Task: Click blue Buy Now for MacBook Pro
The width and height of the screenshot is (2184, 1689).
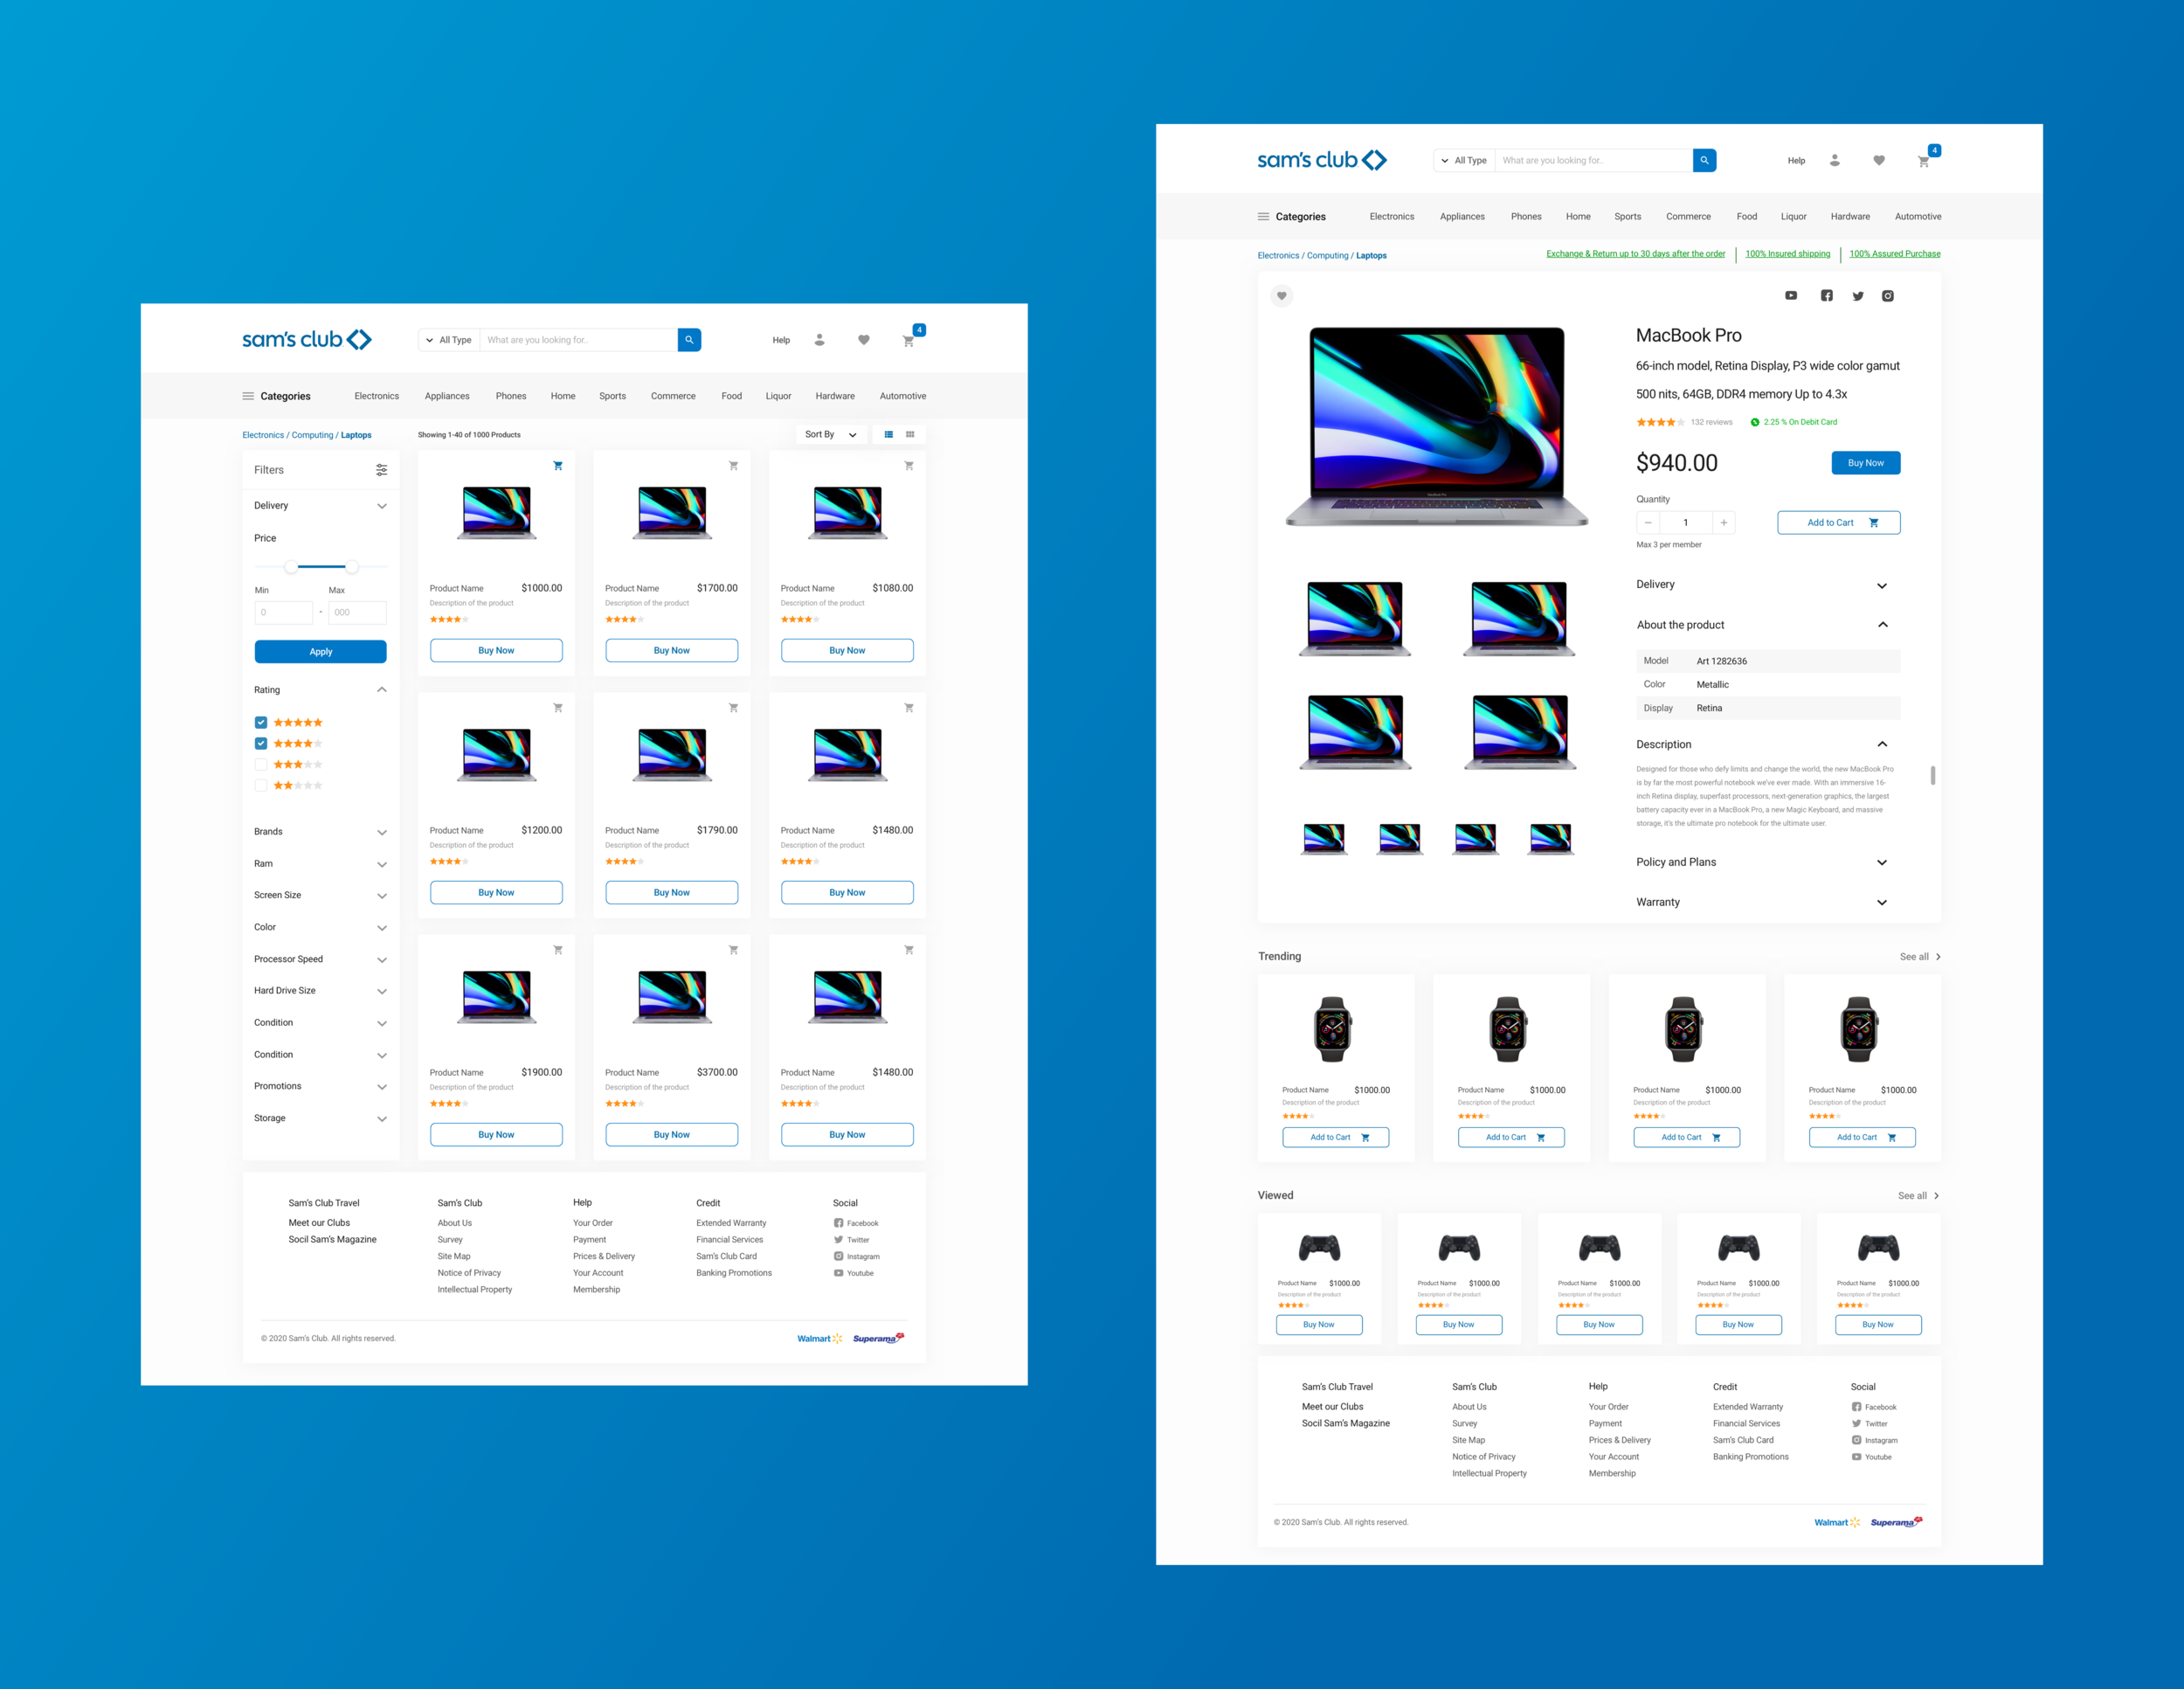Action: pos(1866,463)
